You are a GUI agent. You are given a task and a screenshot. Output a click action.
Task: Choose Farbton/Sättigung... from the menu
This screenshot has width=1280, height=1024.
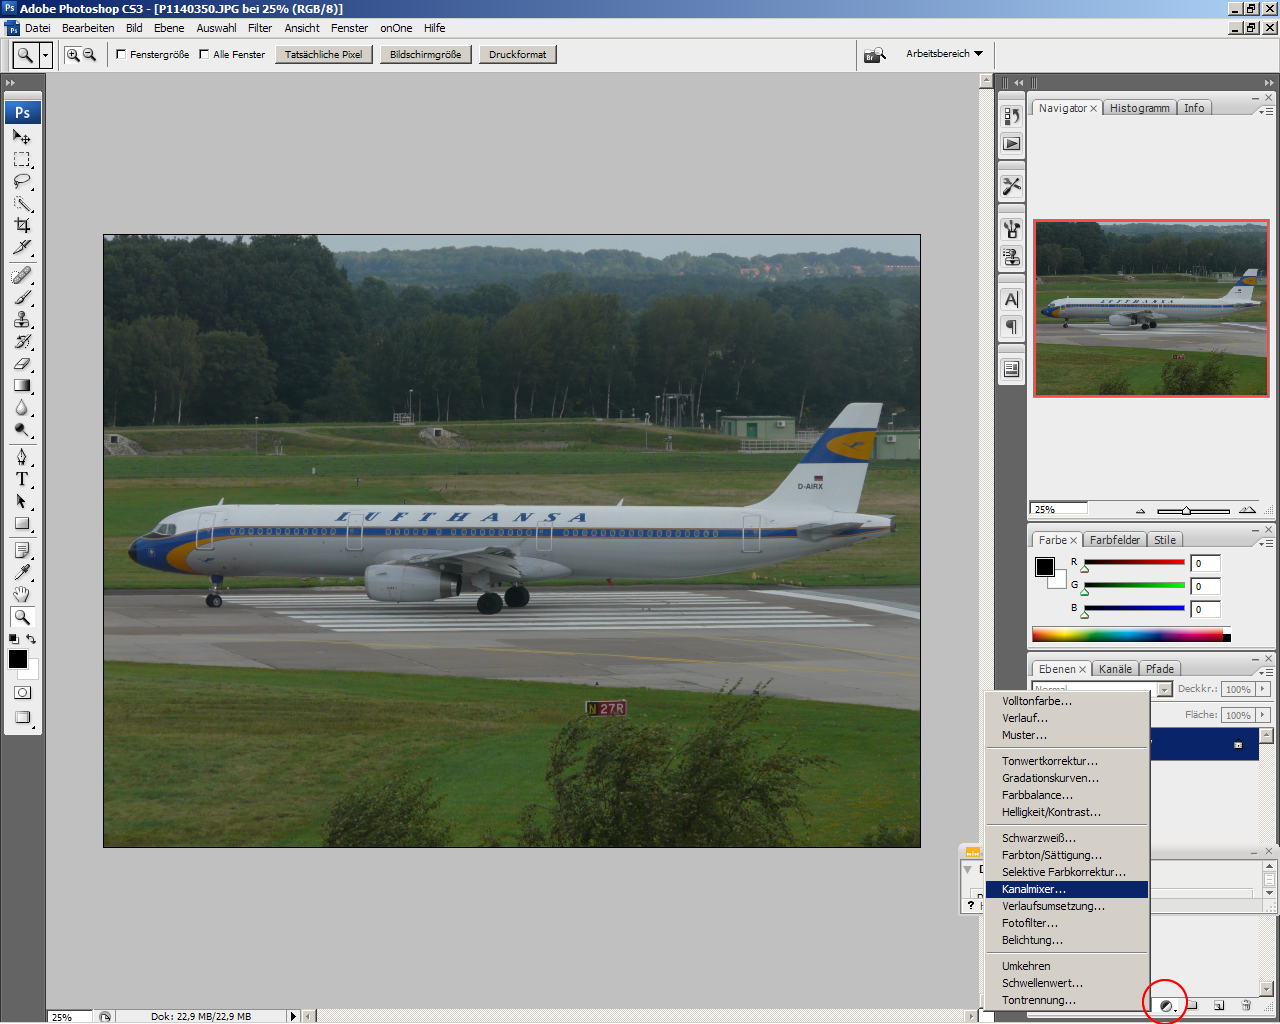click(1067, 855)
